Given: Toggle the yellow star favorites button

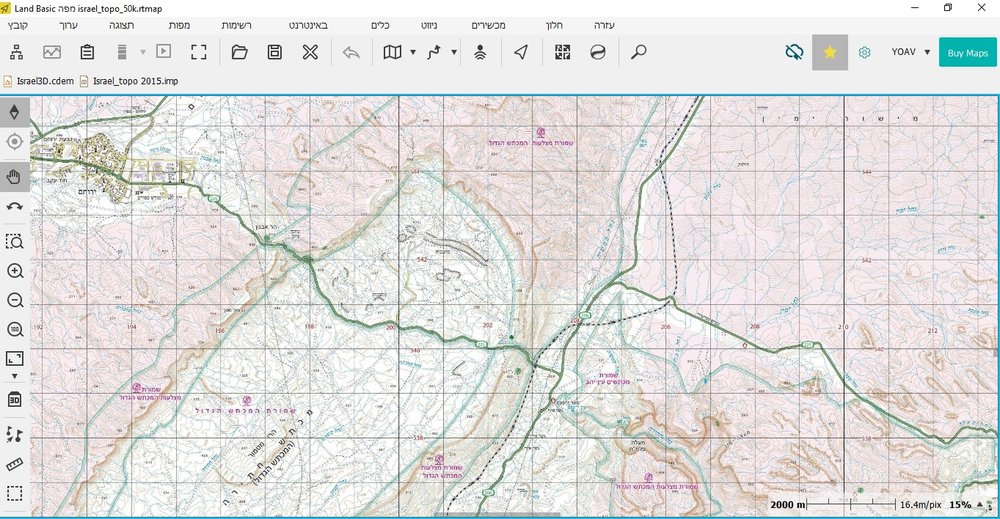Looking at the screenshot, I should pyautogui.click(x=830, y=52).
